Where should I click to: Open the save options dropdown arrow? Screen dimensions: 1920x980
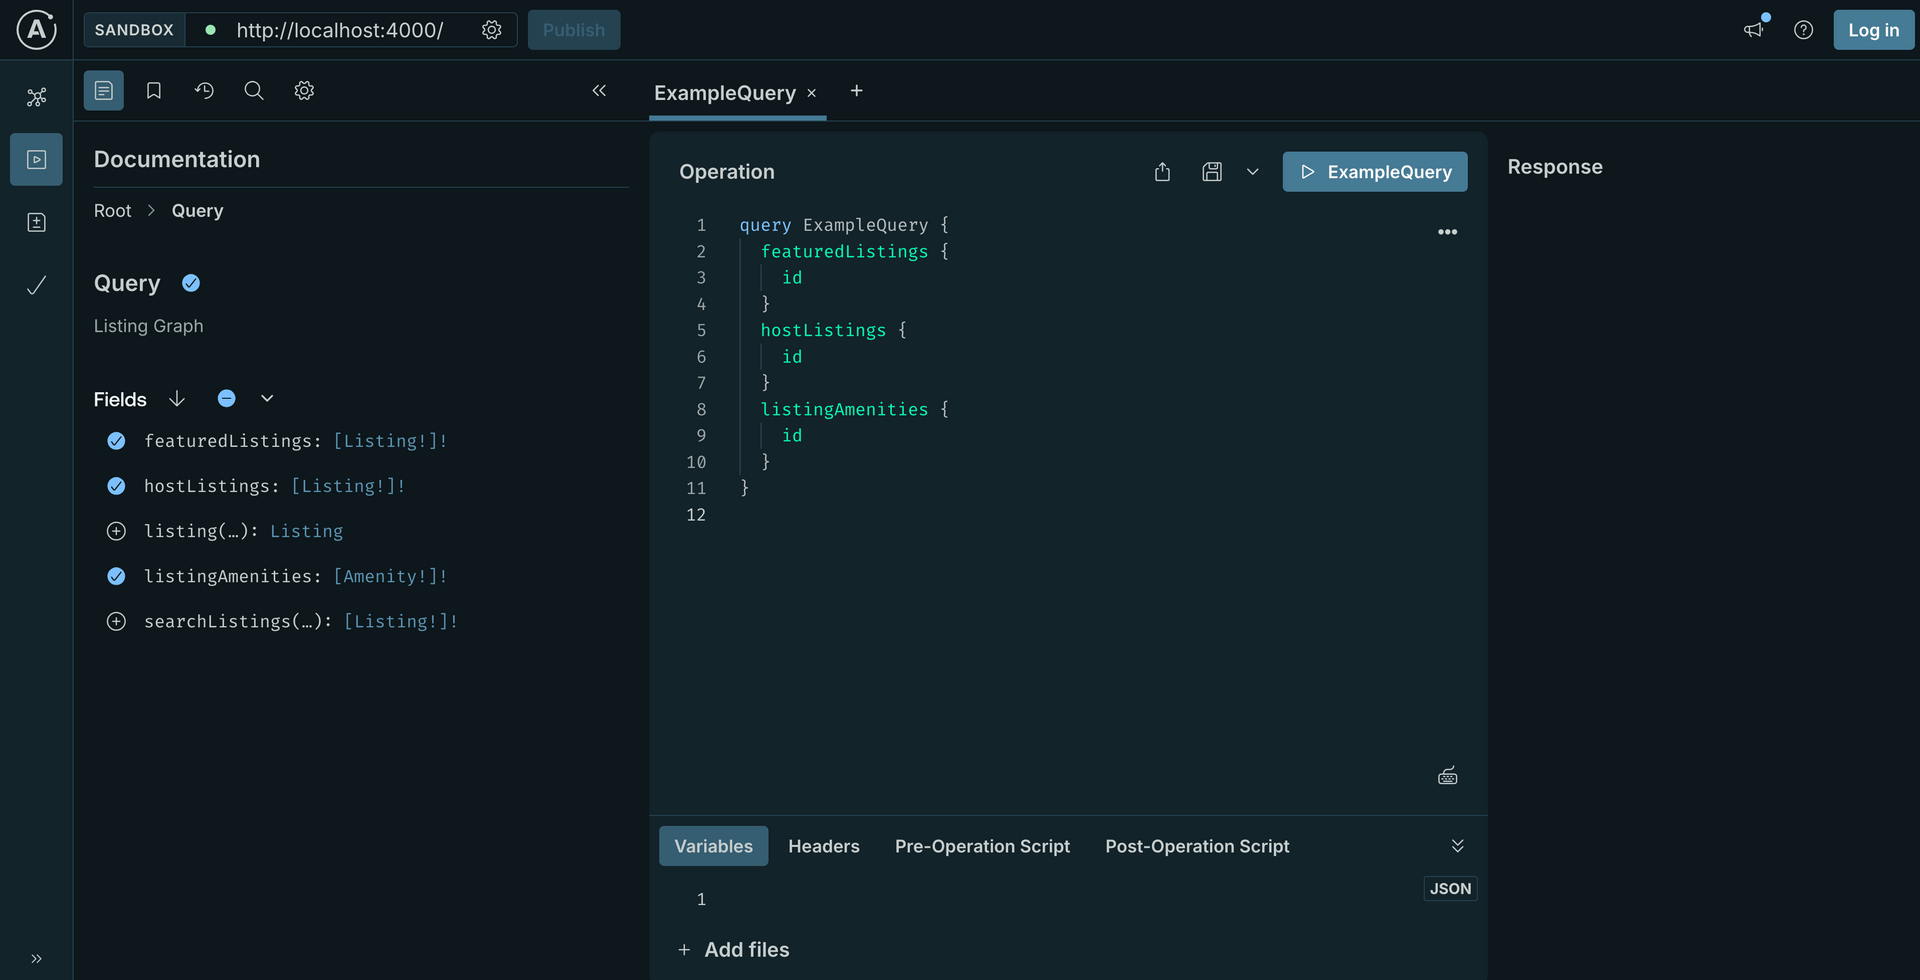coord(1252,171)
